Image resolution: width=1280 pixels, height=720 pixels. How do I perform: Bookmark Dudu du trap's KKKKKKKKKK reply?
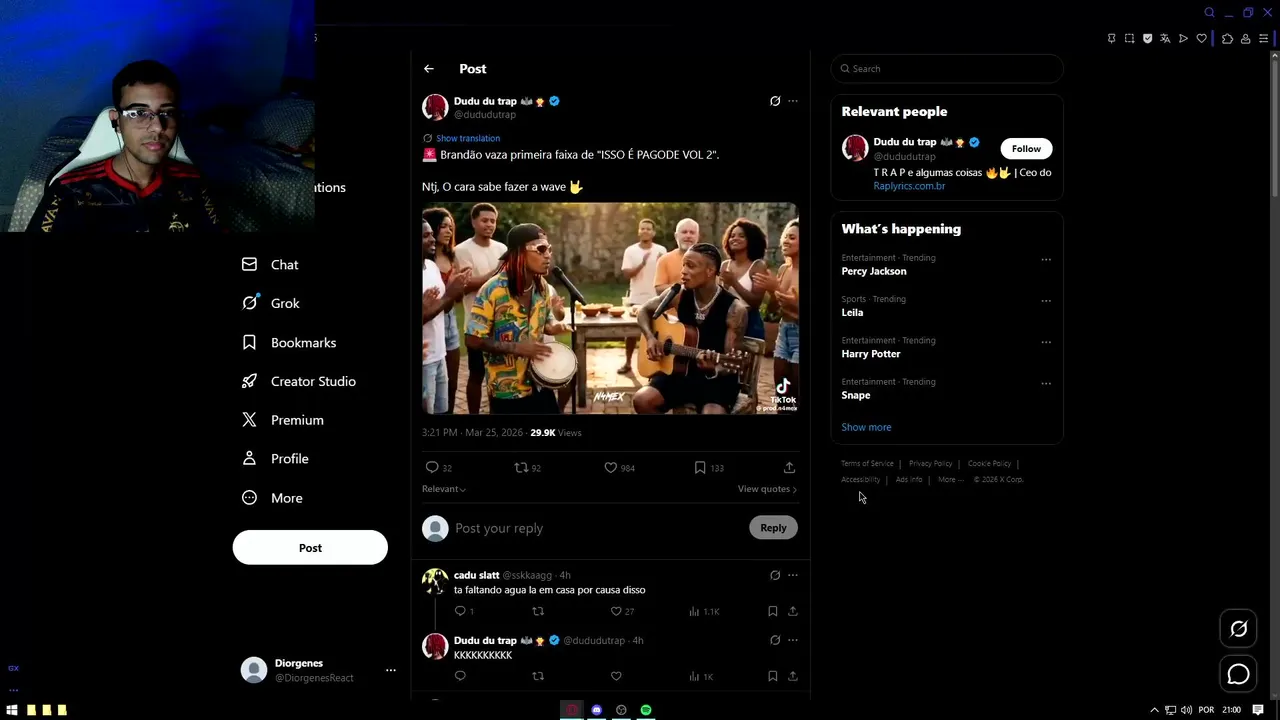(772, 676)
